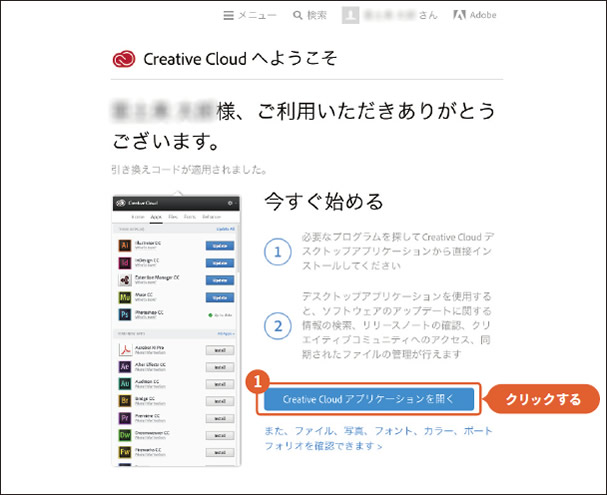
Task: Open the hamburger メニュー in the header
Action: pos(250,15)
